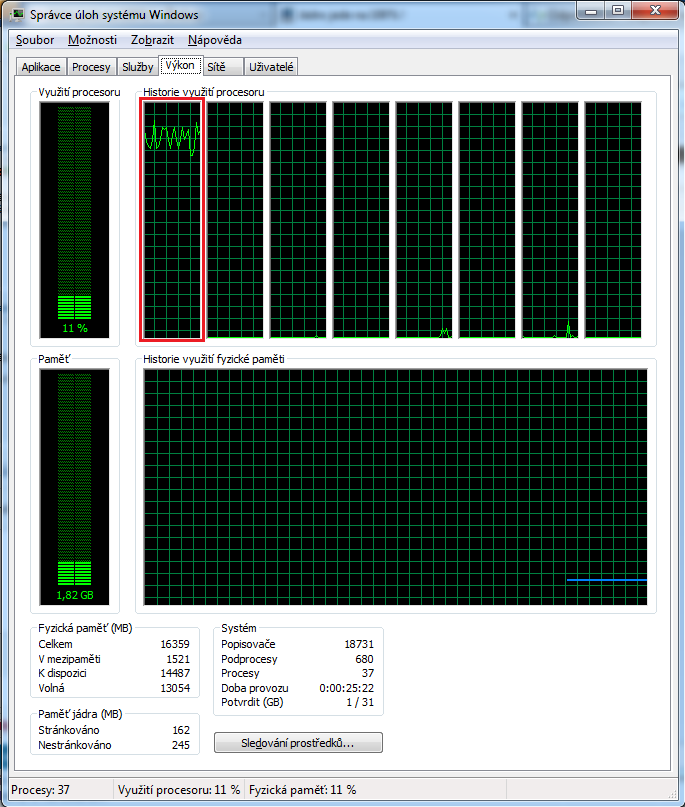This screenshot has width=685, height=807.
Task: Click the Volná value 13054
Action: pyautogui.click(x=175, y=688)
